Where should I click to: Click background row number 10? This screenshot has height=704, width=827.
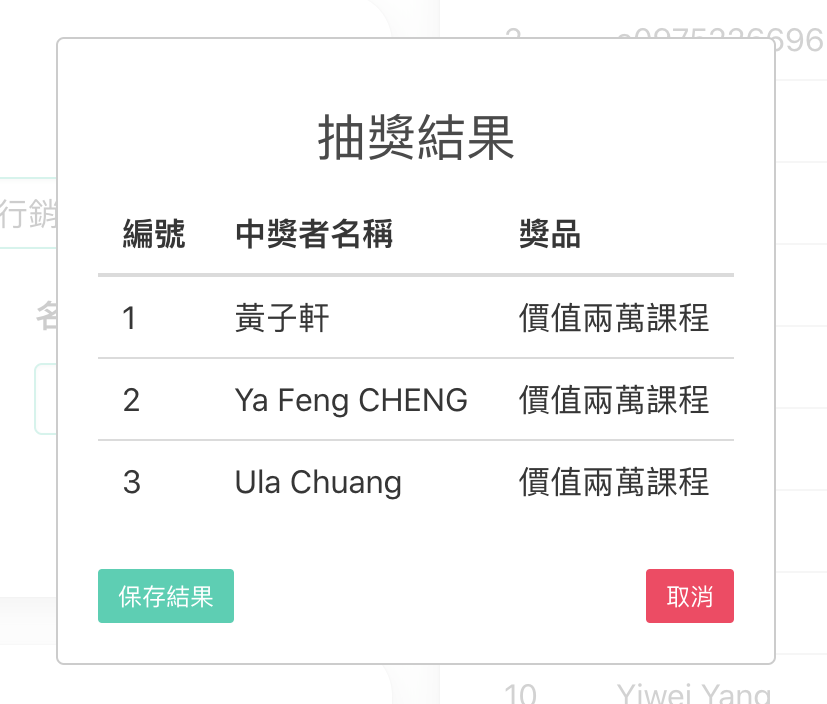point(521,693)
